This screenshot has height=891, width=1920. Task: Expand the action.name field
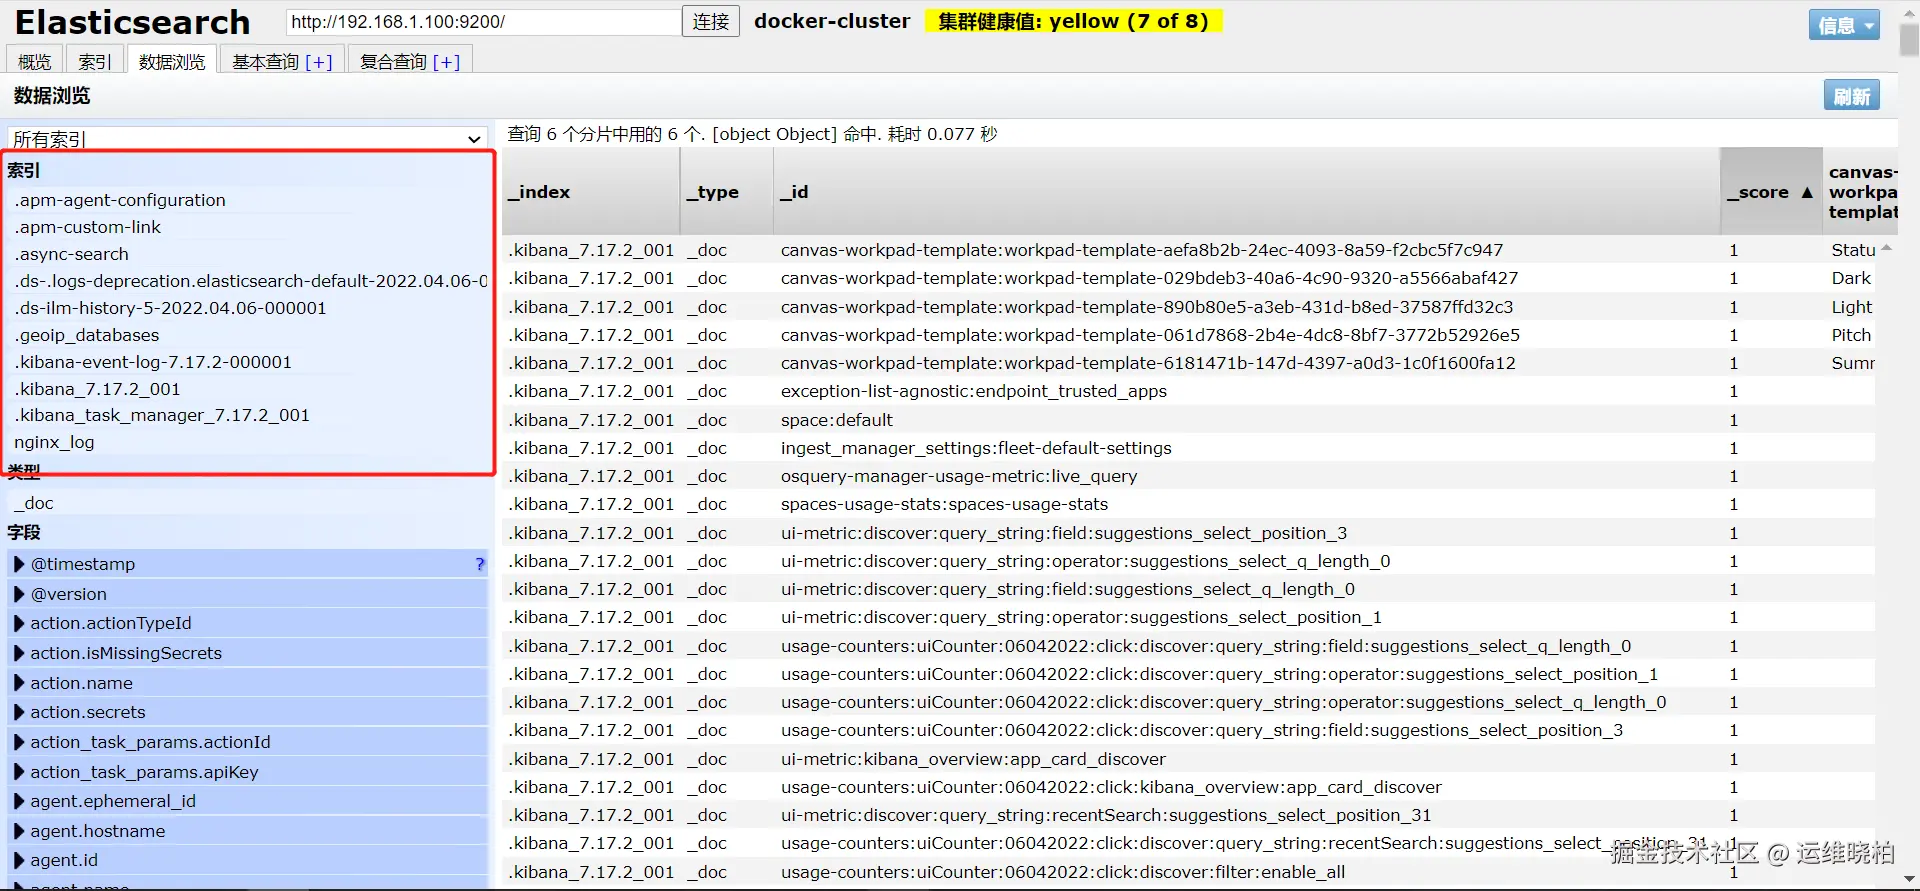point(19,683)
